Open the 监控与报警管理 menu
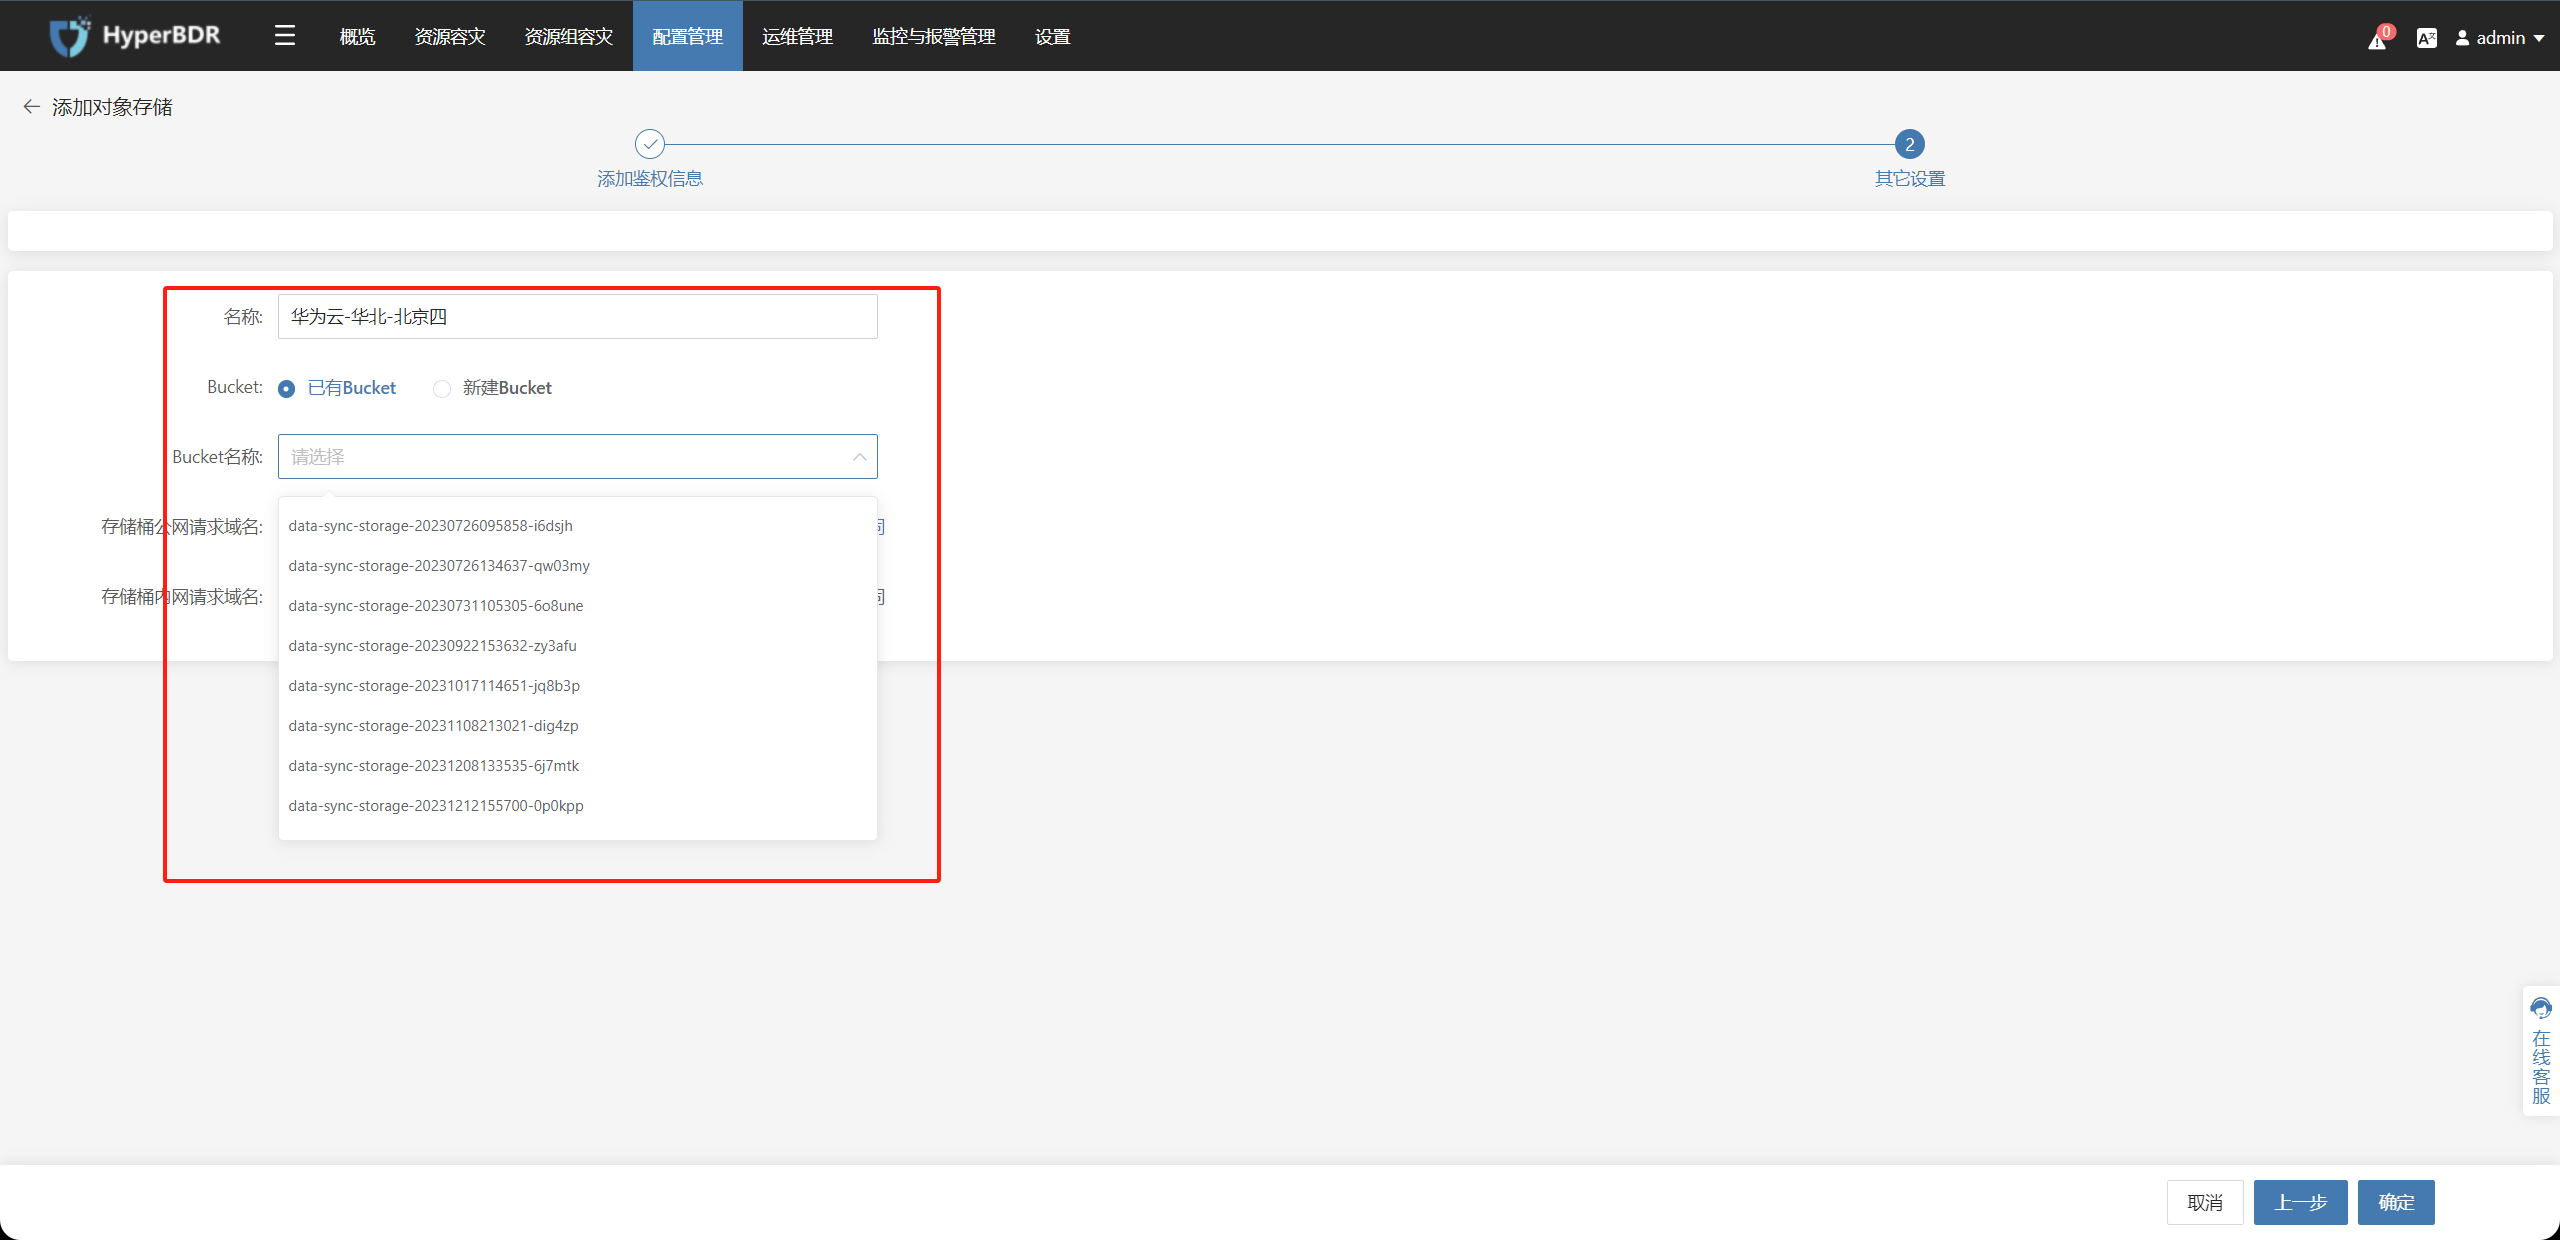2560x1240 pixels. click(x=934, y=36)
